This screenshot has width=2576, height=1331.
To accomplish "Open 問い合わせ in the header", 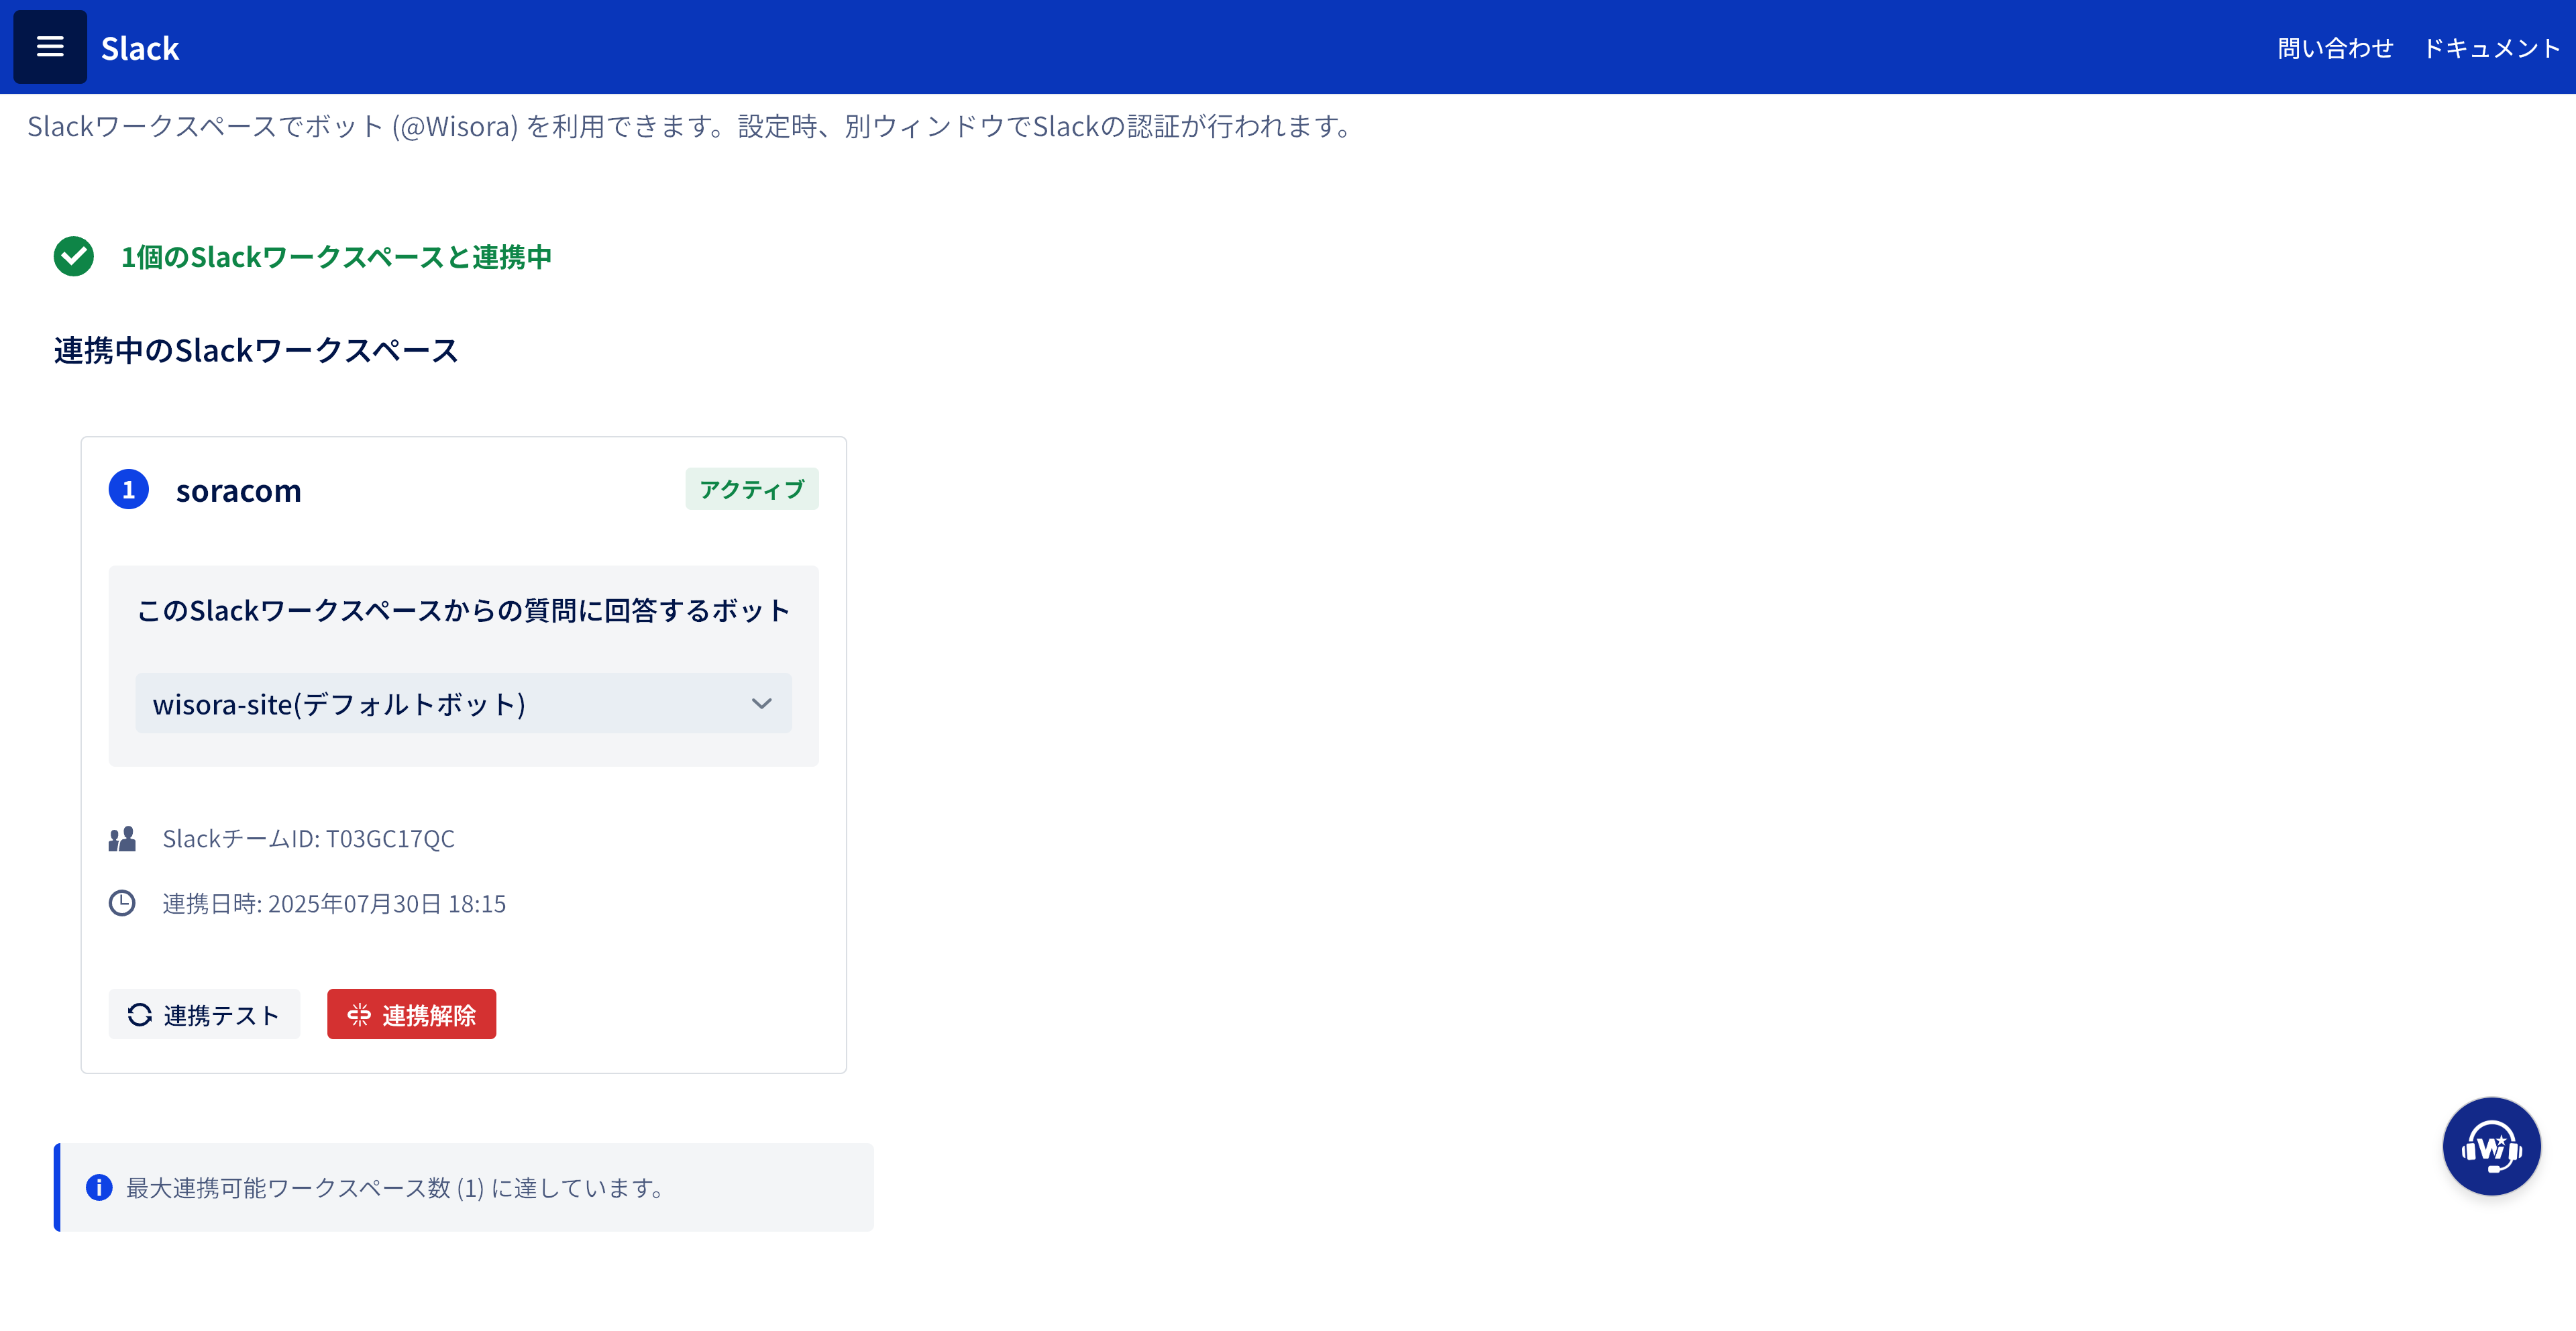I will click(2335, 48).
